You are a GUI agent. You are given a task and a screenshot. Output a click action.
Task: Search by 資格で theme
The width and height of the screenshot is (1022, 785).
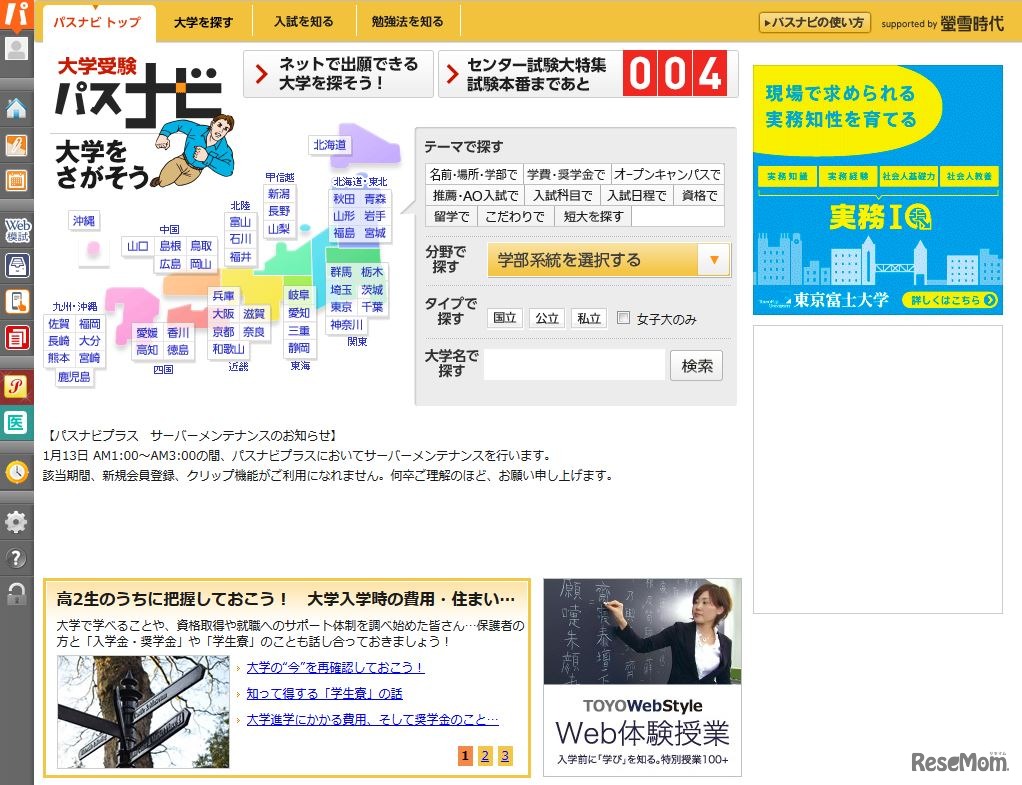(699, 196)
